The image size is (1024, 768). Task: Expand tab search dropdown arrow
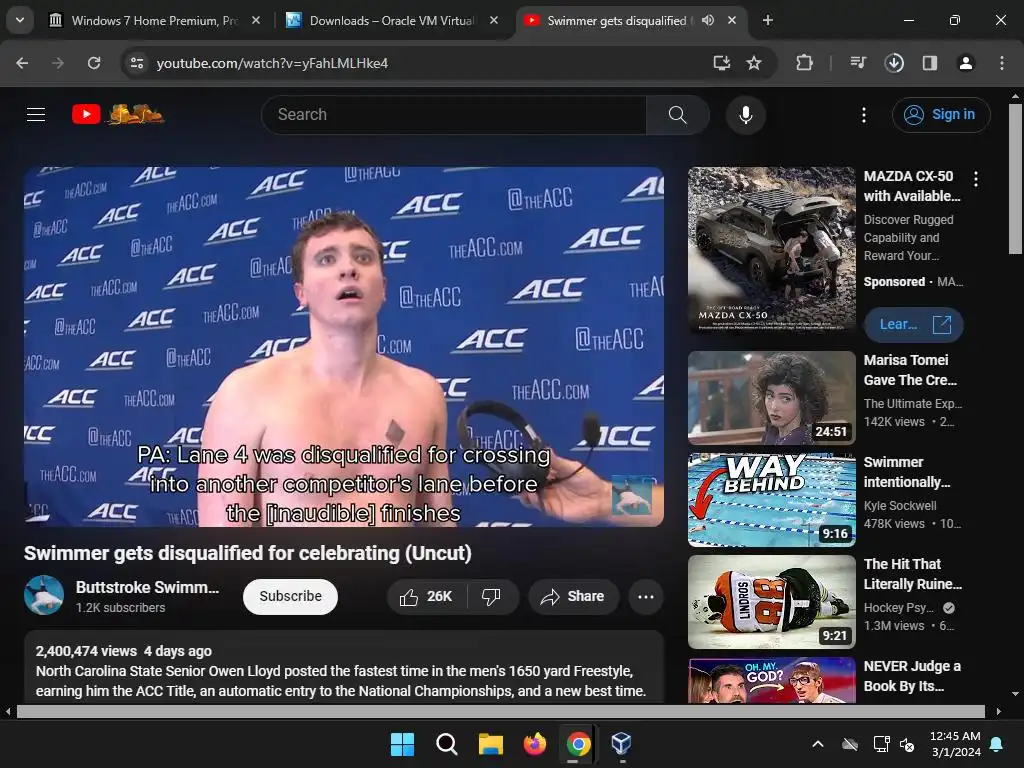[x=20, y=20]
